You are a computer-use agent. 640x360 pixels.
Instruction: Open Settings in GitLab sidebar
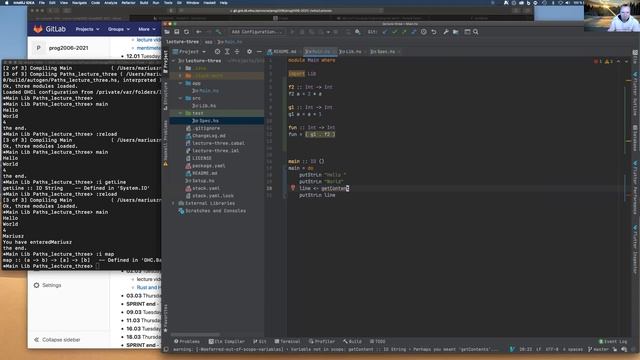pos(48,285)
